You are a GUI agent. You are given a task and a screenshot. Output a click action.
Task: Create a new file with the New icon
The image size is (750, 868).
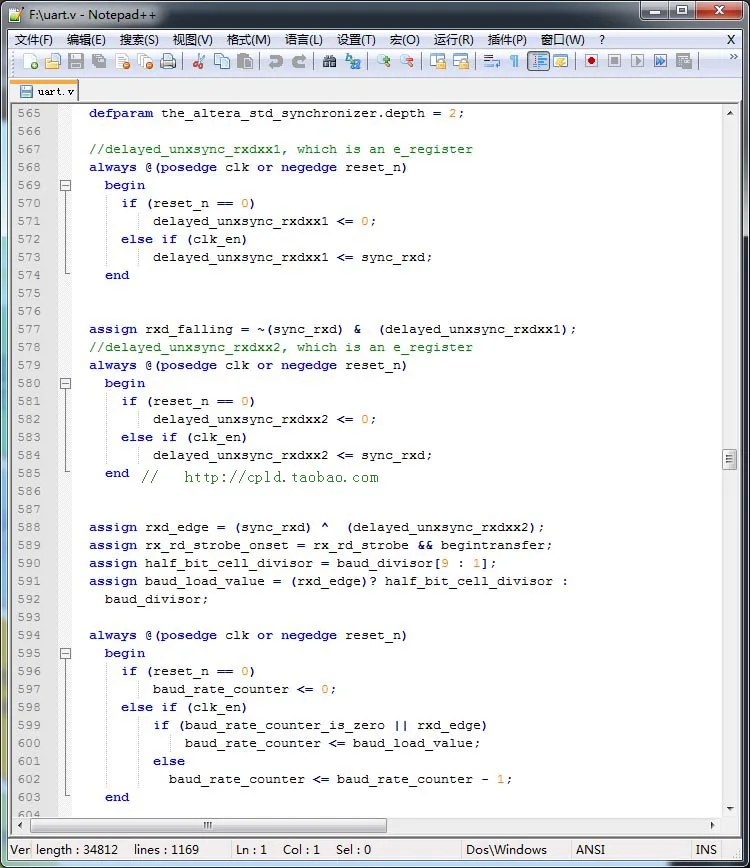coord(30,61)
